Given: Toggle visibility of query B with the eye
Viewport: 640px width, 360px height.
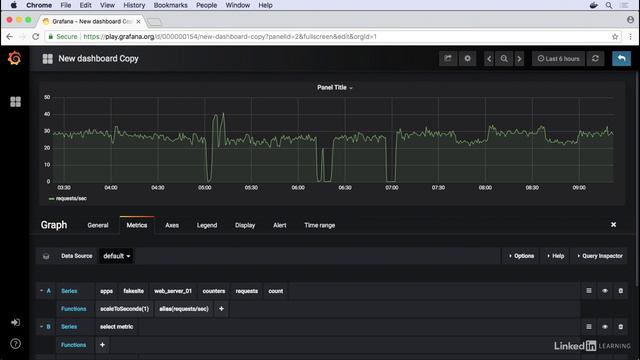Looking at the screenshot, I should pyautogui.click(x=604, y=327).
